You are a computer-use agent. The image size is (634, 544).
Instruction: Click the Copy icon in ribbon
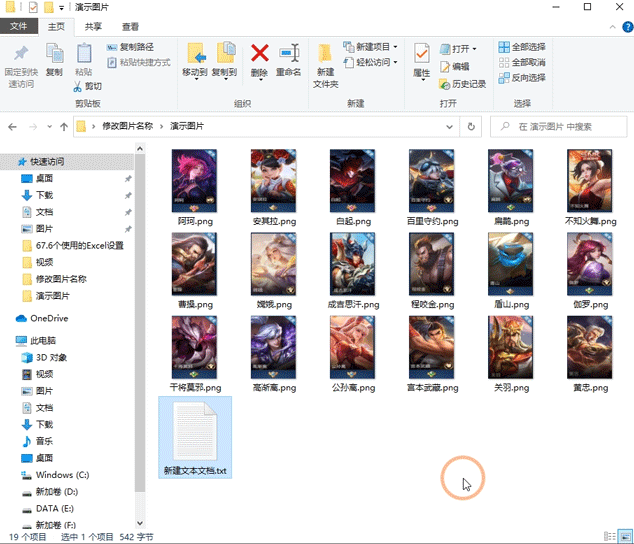click(x=54, y=53)
